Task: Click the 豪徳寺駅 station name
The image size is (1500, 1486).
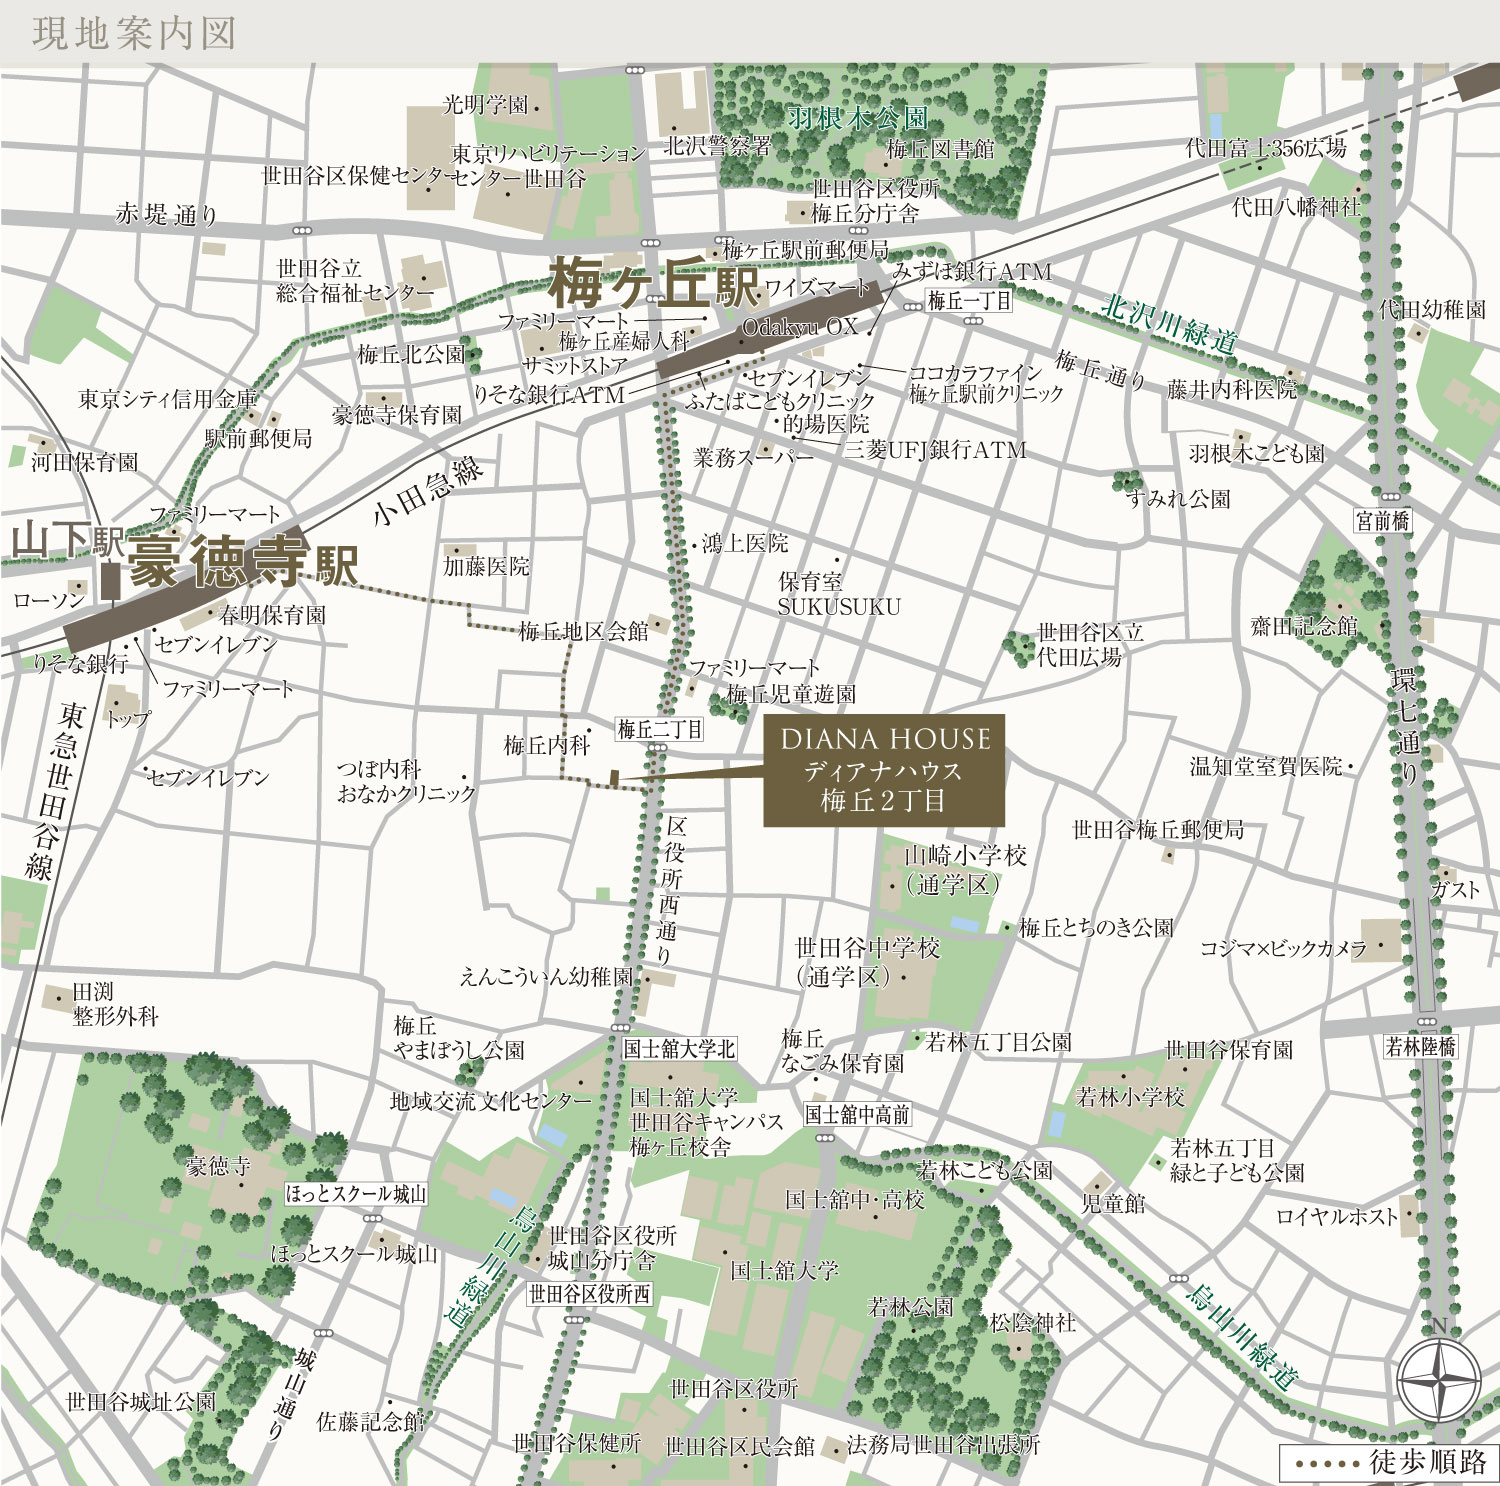Action: pos(243,563)
